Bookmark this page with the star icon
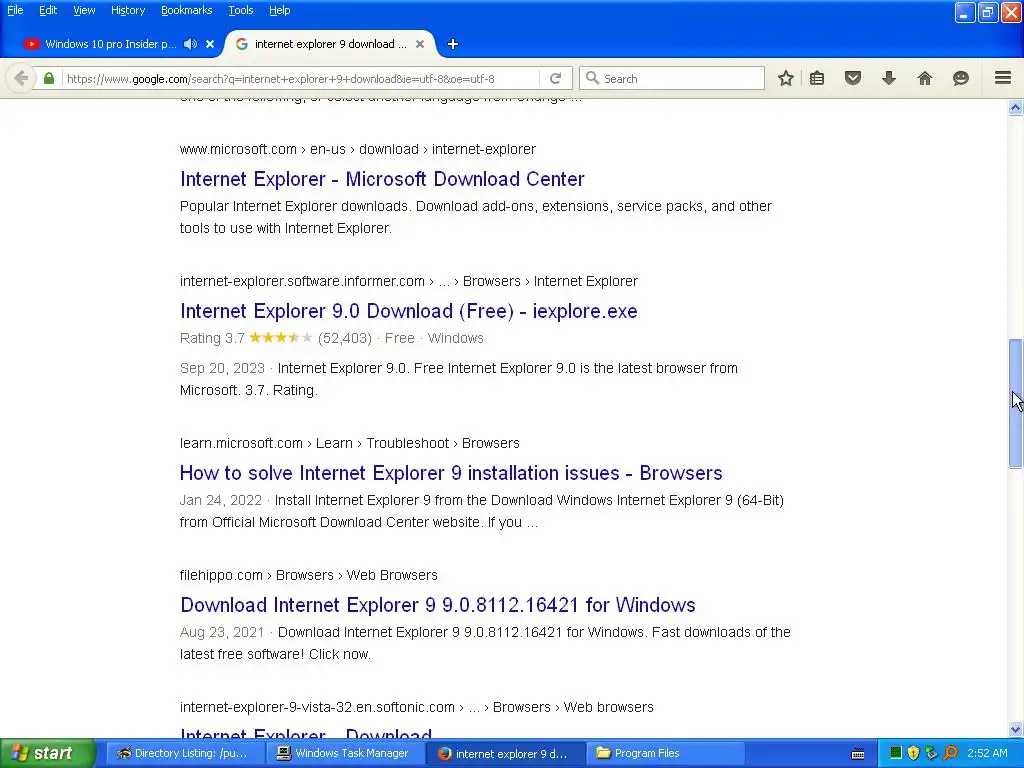The image size is (1024, 768). 786,78
